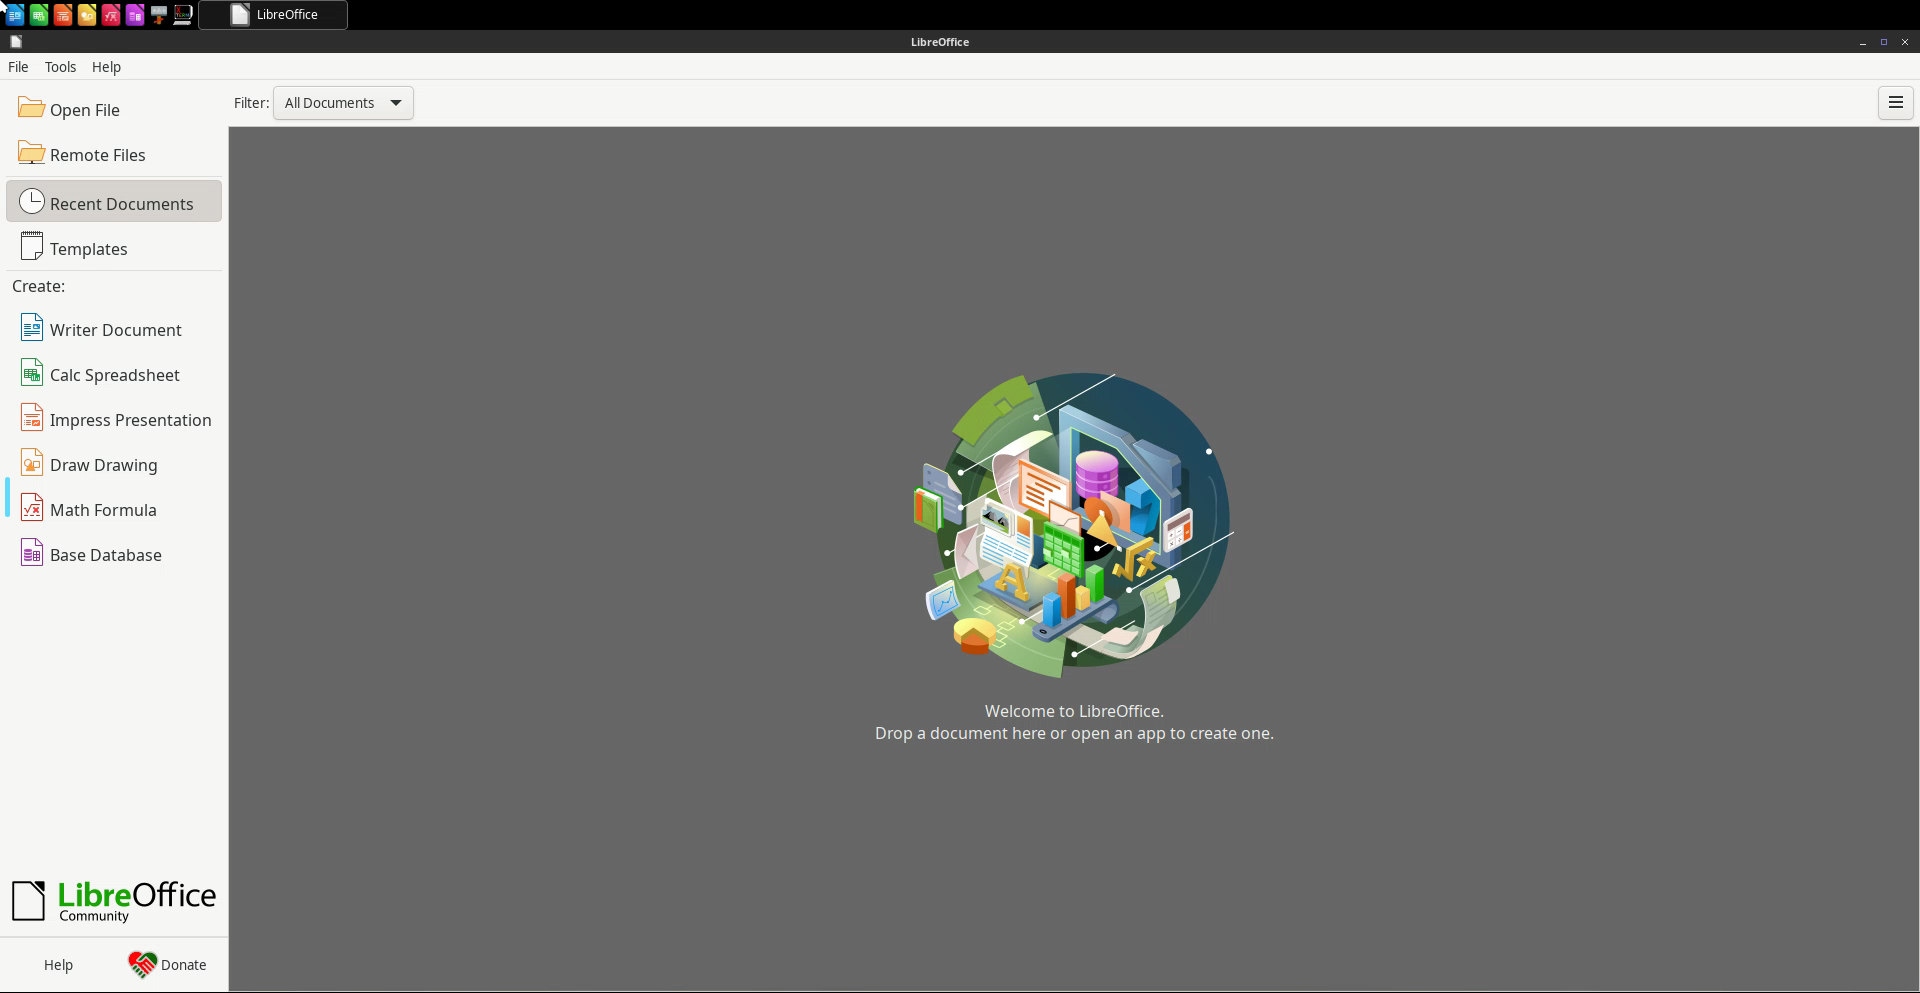Open the Tools menu
The image size is (1920, 993).
click(60, 67)
